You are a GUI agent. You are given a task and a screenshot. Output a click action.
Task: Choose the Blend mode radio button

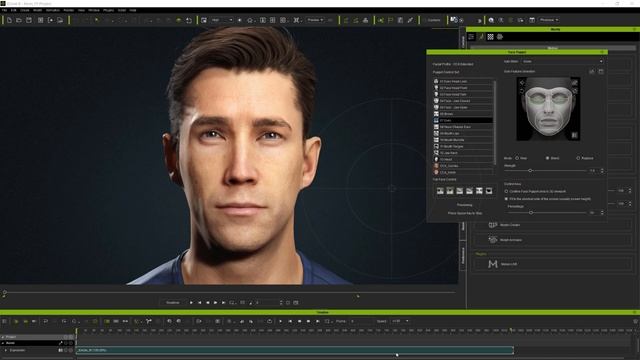click(547, 158)
